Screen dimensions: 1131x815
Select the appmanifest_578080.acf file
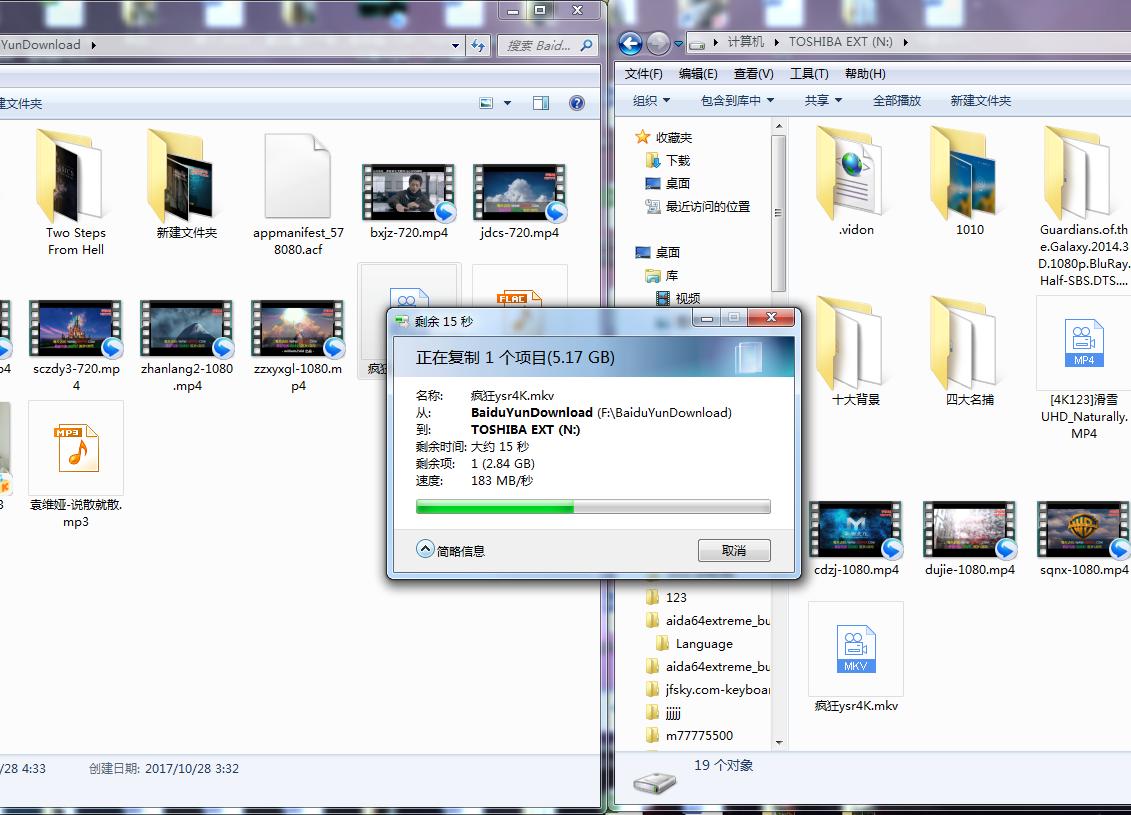[x=298, y=193]
